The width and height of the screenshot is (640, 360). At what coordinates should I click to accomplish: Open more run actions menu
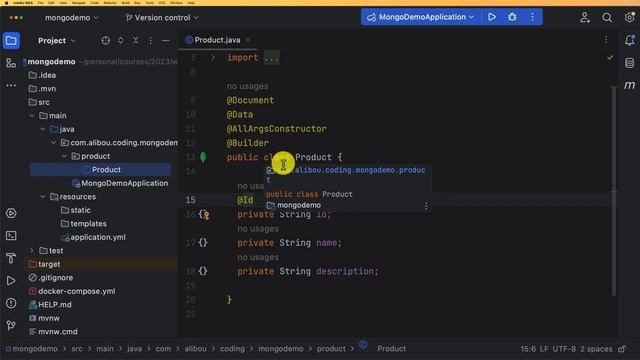tap(532, 17)
